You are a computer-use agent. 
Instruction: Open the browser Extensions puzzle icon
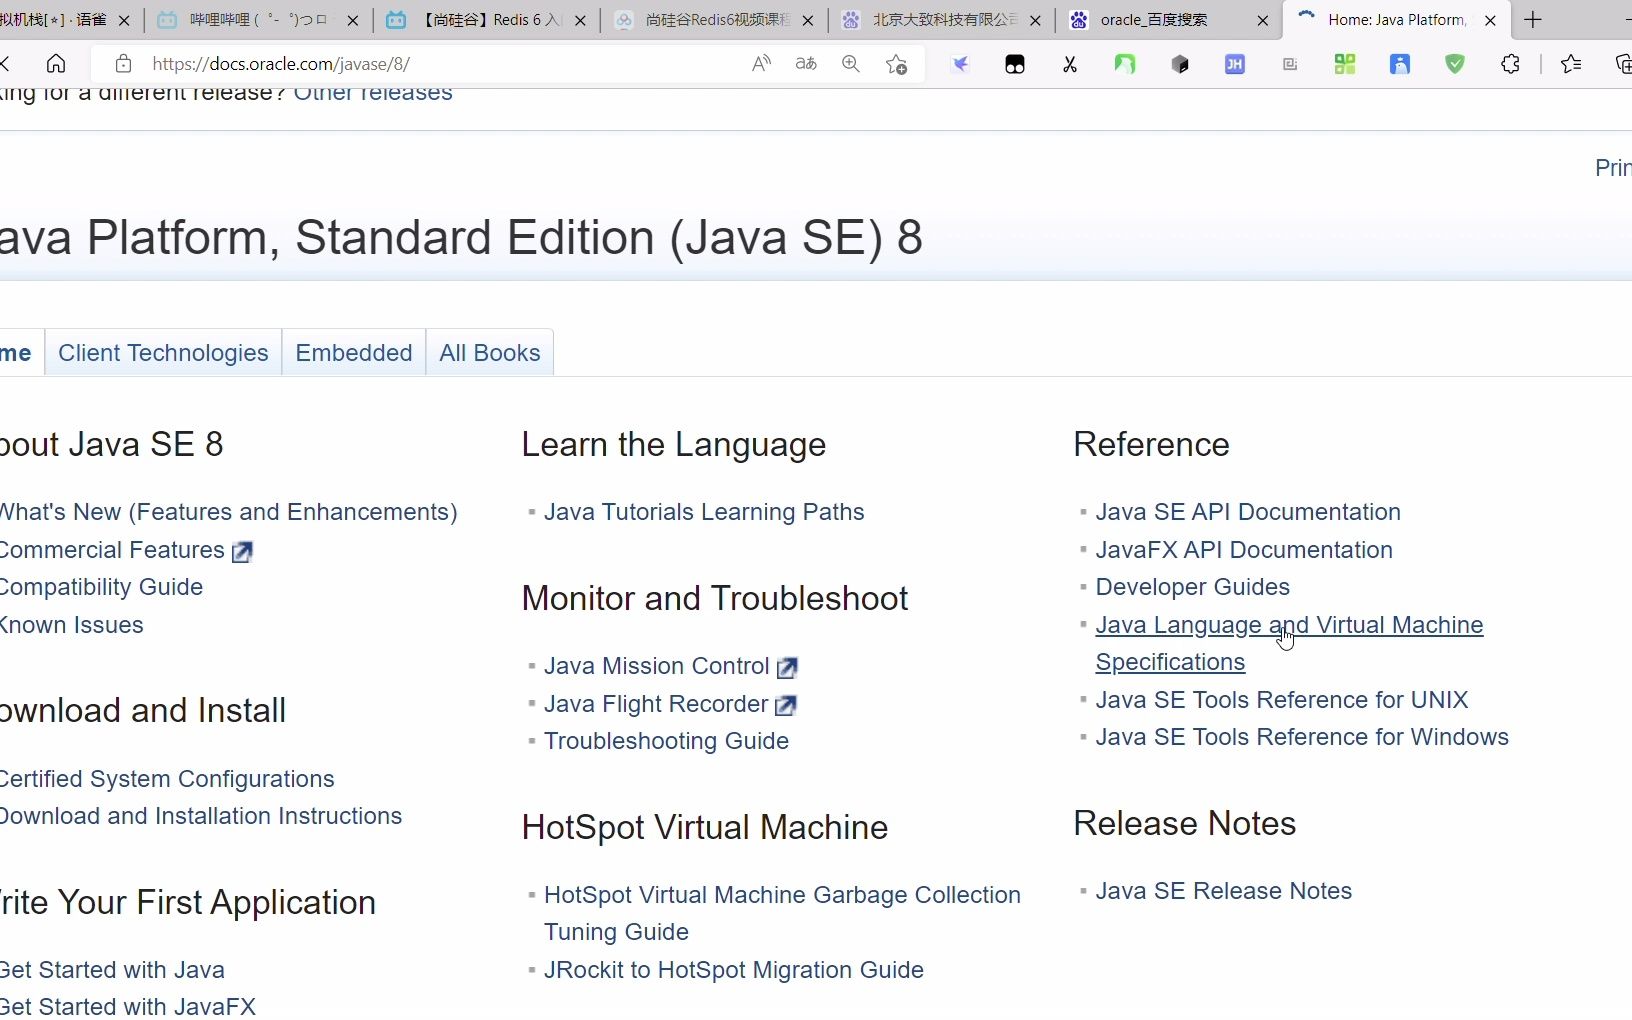1510,64
